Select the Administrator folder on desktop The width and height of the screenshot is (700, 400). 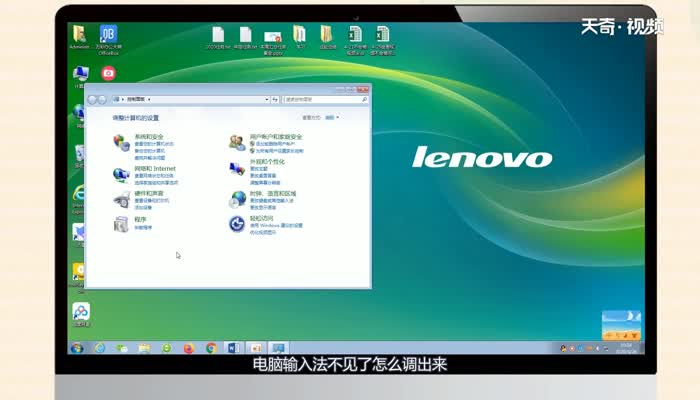tap(79, 37)
